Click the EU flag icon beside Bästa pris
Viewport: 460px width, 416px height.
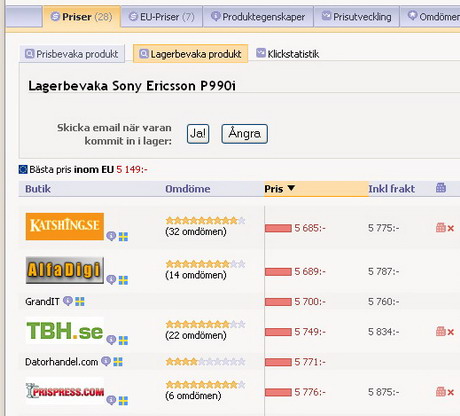[x=23, y=170]
